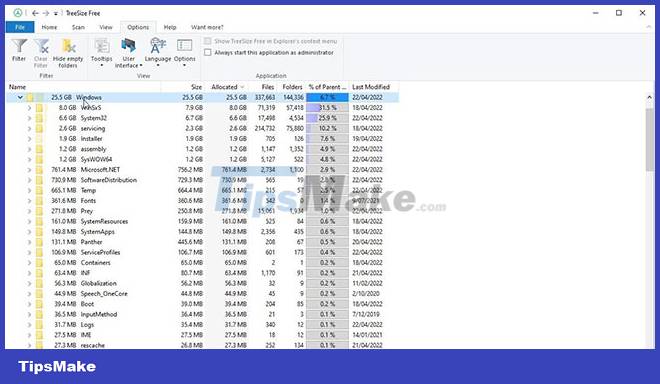Select the Speech_OneCore row
660x384 pixels.
pyautogui.click(x=202, y=293)
